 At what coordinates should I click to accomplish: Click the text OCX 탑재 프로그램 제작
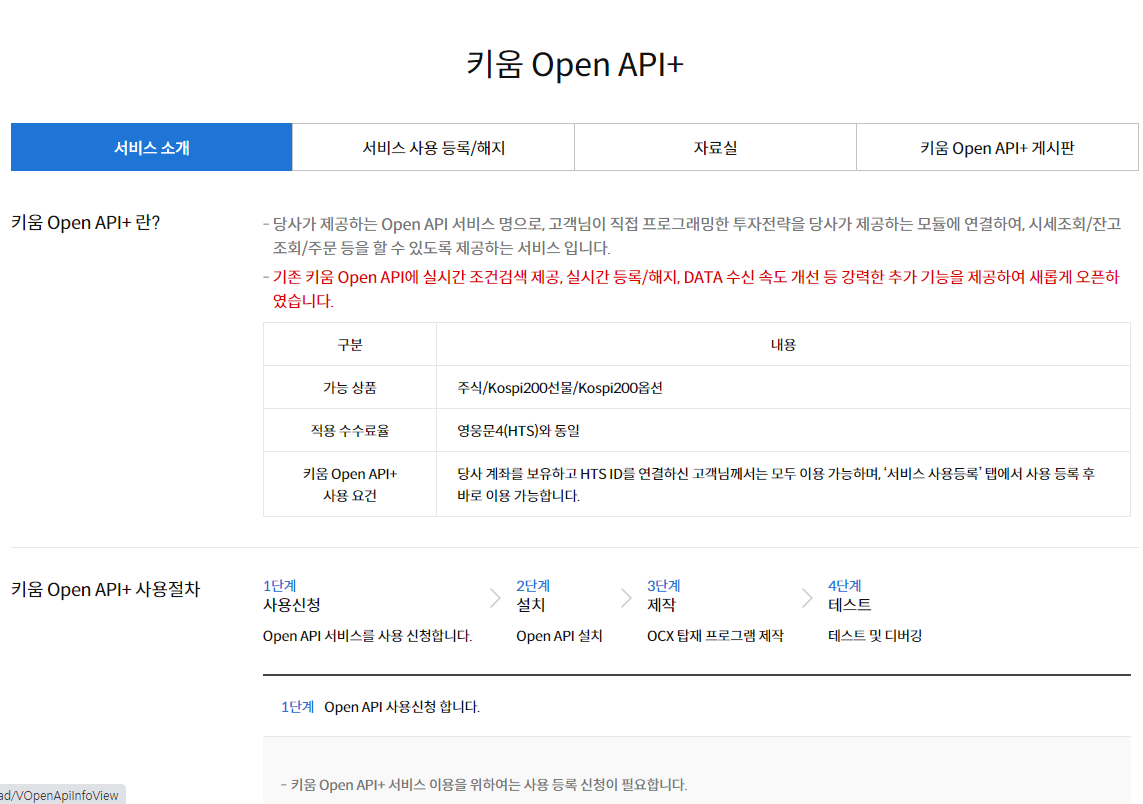click(715, 636)
